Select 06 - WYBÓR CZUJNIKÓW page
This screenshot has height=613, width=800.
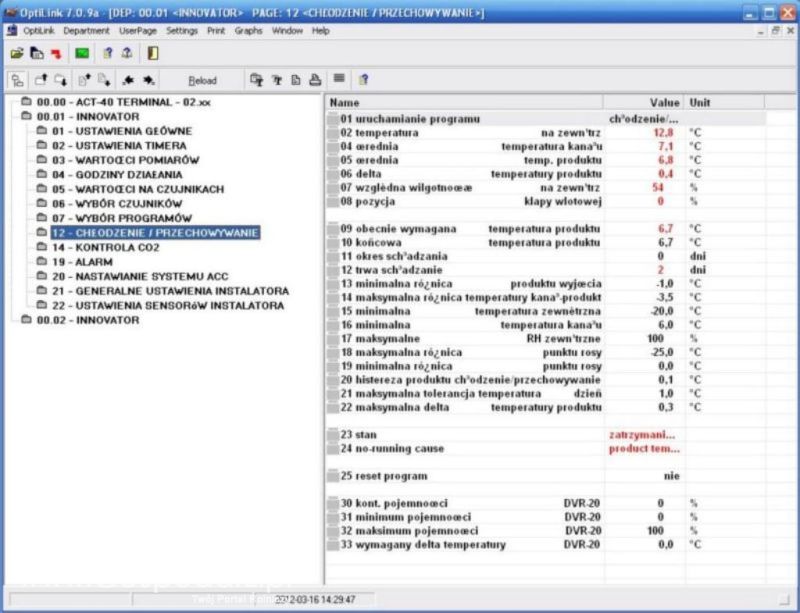[117, 204]
